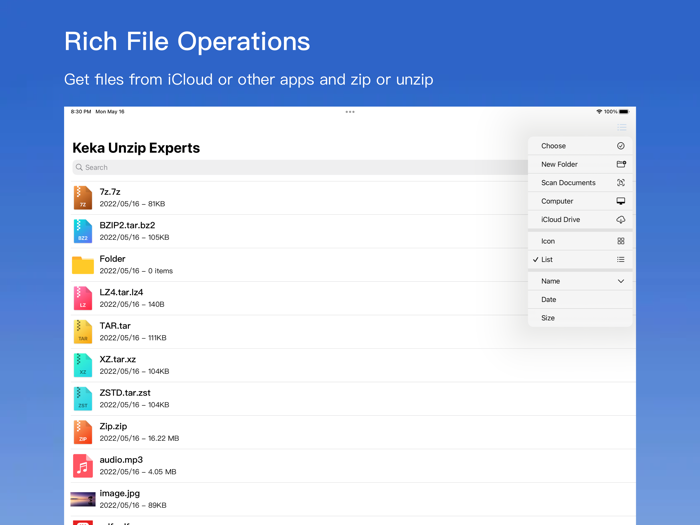Screen dimensions: 700x525
Task: Expand the Name sort order chevron
Action: (620, 281)
